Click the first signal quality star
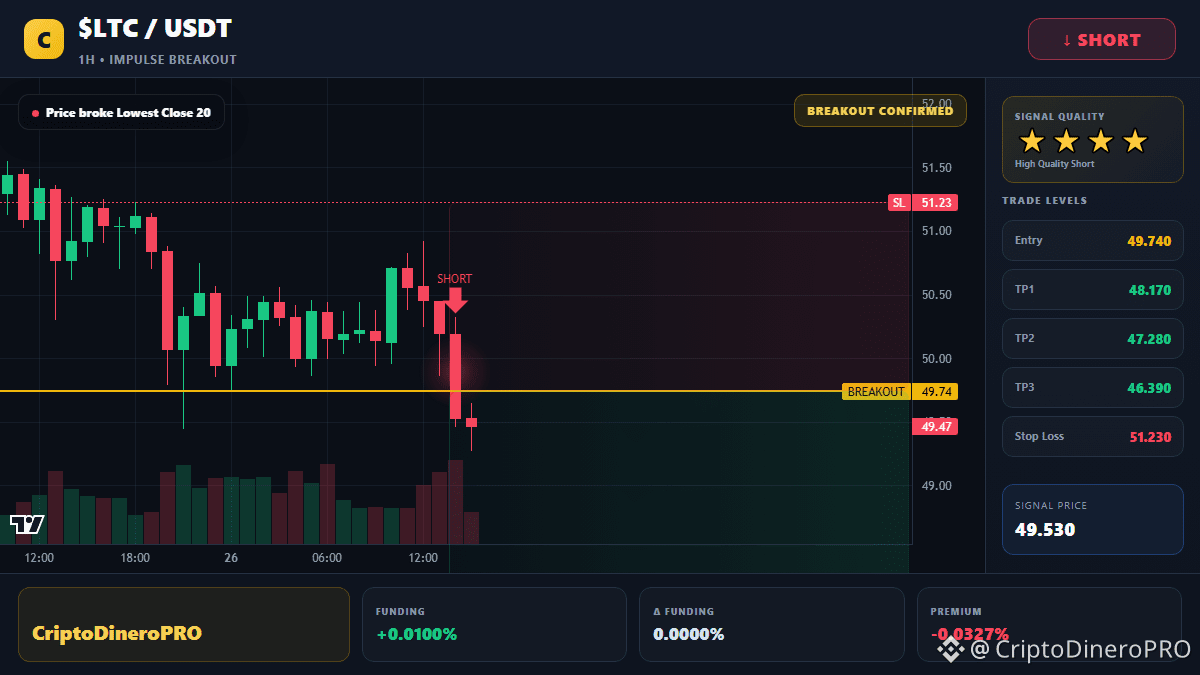1200x675 pixels. (1032, 141)
